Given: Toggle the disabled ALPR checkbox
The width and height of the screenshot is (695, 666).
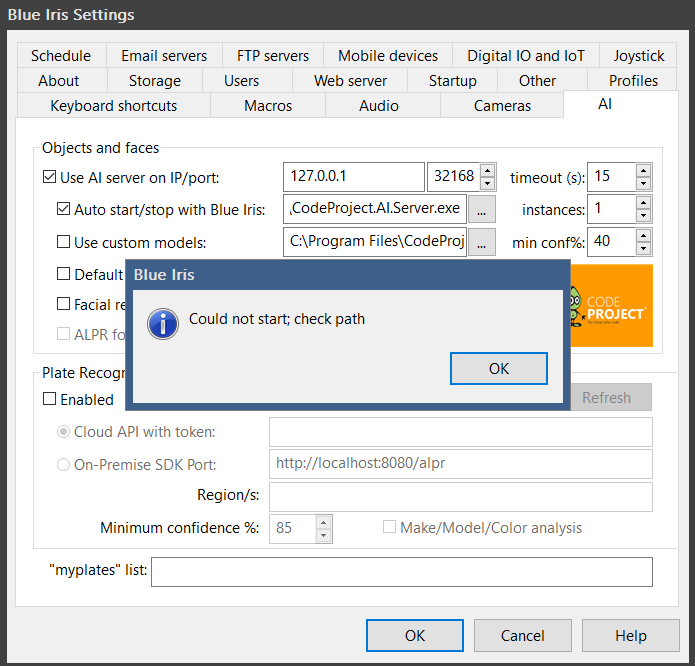Looking at the screenshot, I should [63, 333].
